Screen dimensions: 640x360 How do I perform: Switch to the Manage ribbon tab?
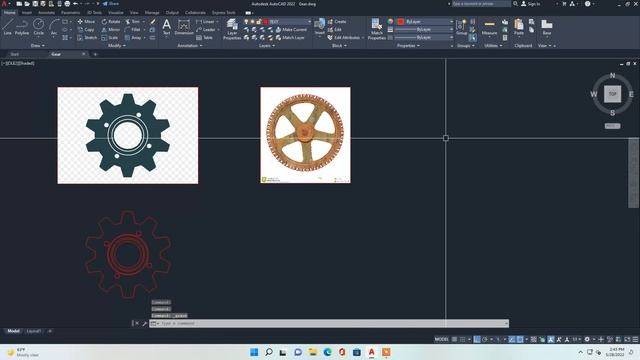(152, 13)
